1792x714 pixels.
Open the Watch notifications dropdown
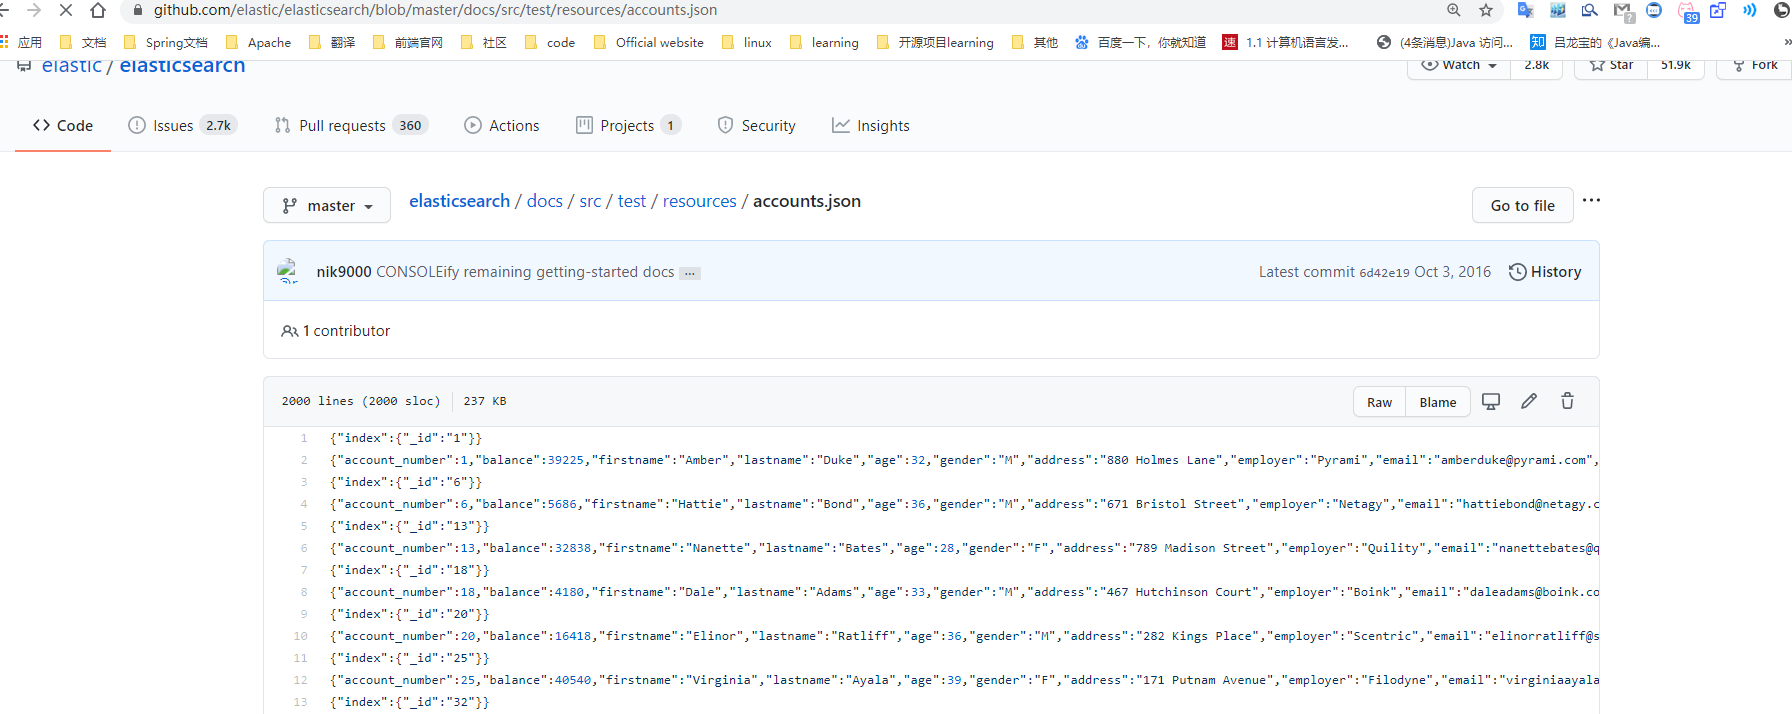1459,65
